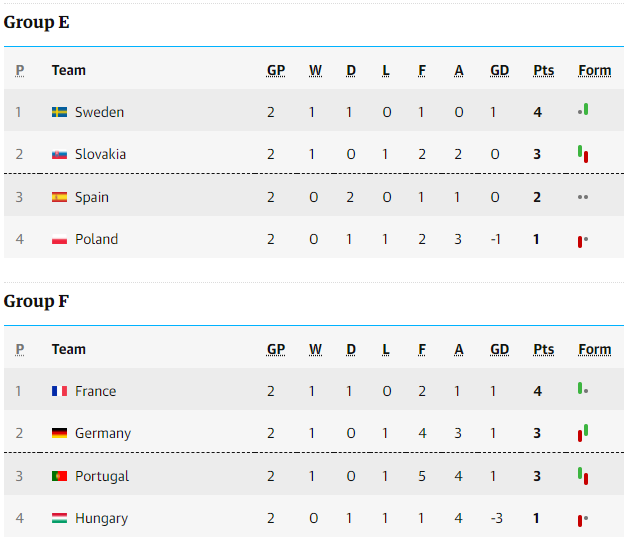Click the Group F heading
This screenshot has width=627, height=547.
point(36,301)
